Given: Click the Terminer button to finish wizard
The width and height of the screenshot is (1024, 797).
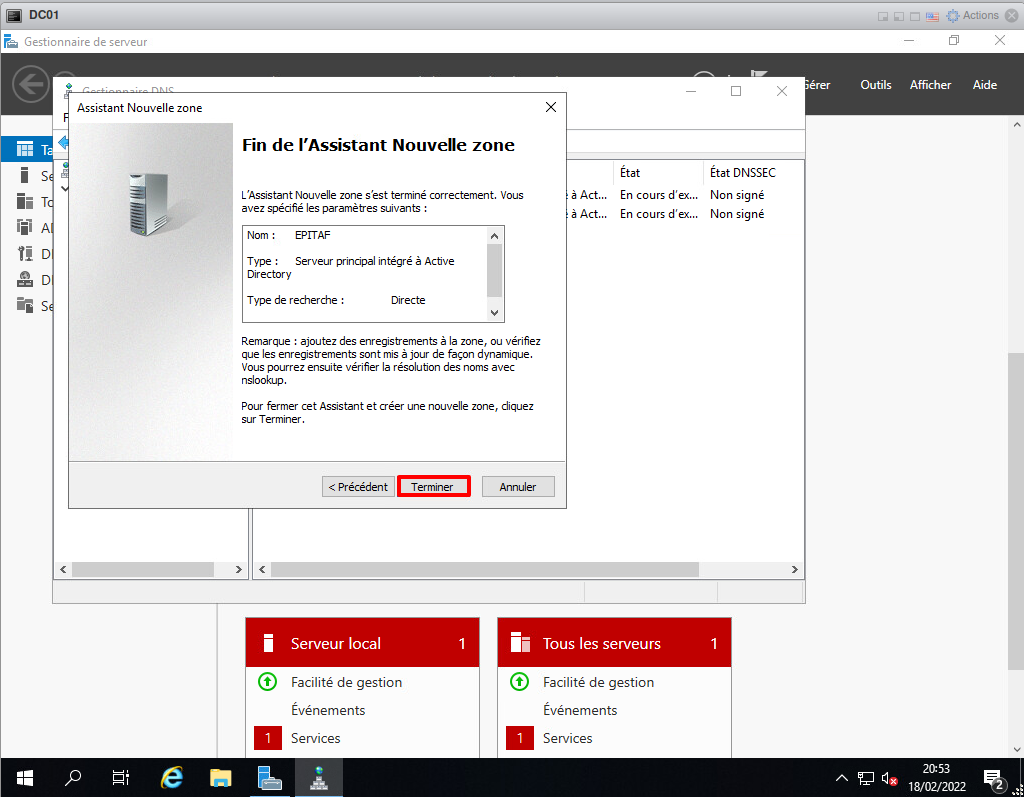Looking at the screenshot, I should coord(433,487).
